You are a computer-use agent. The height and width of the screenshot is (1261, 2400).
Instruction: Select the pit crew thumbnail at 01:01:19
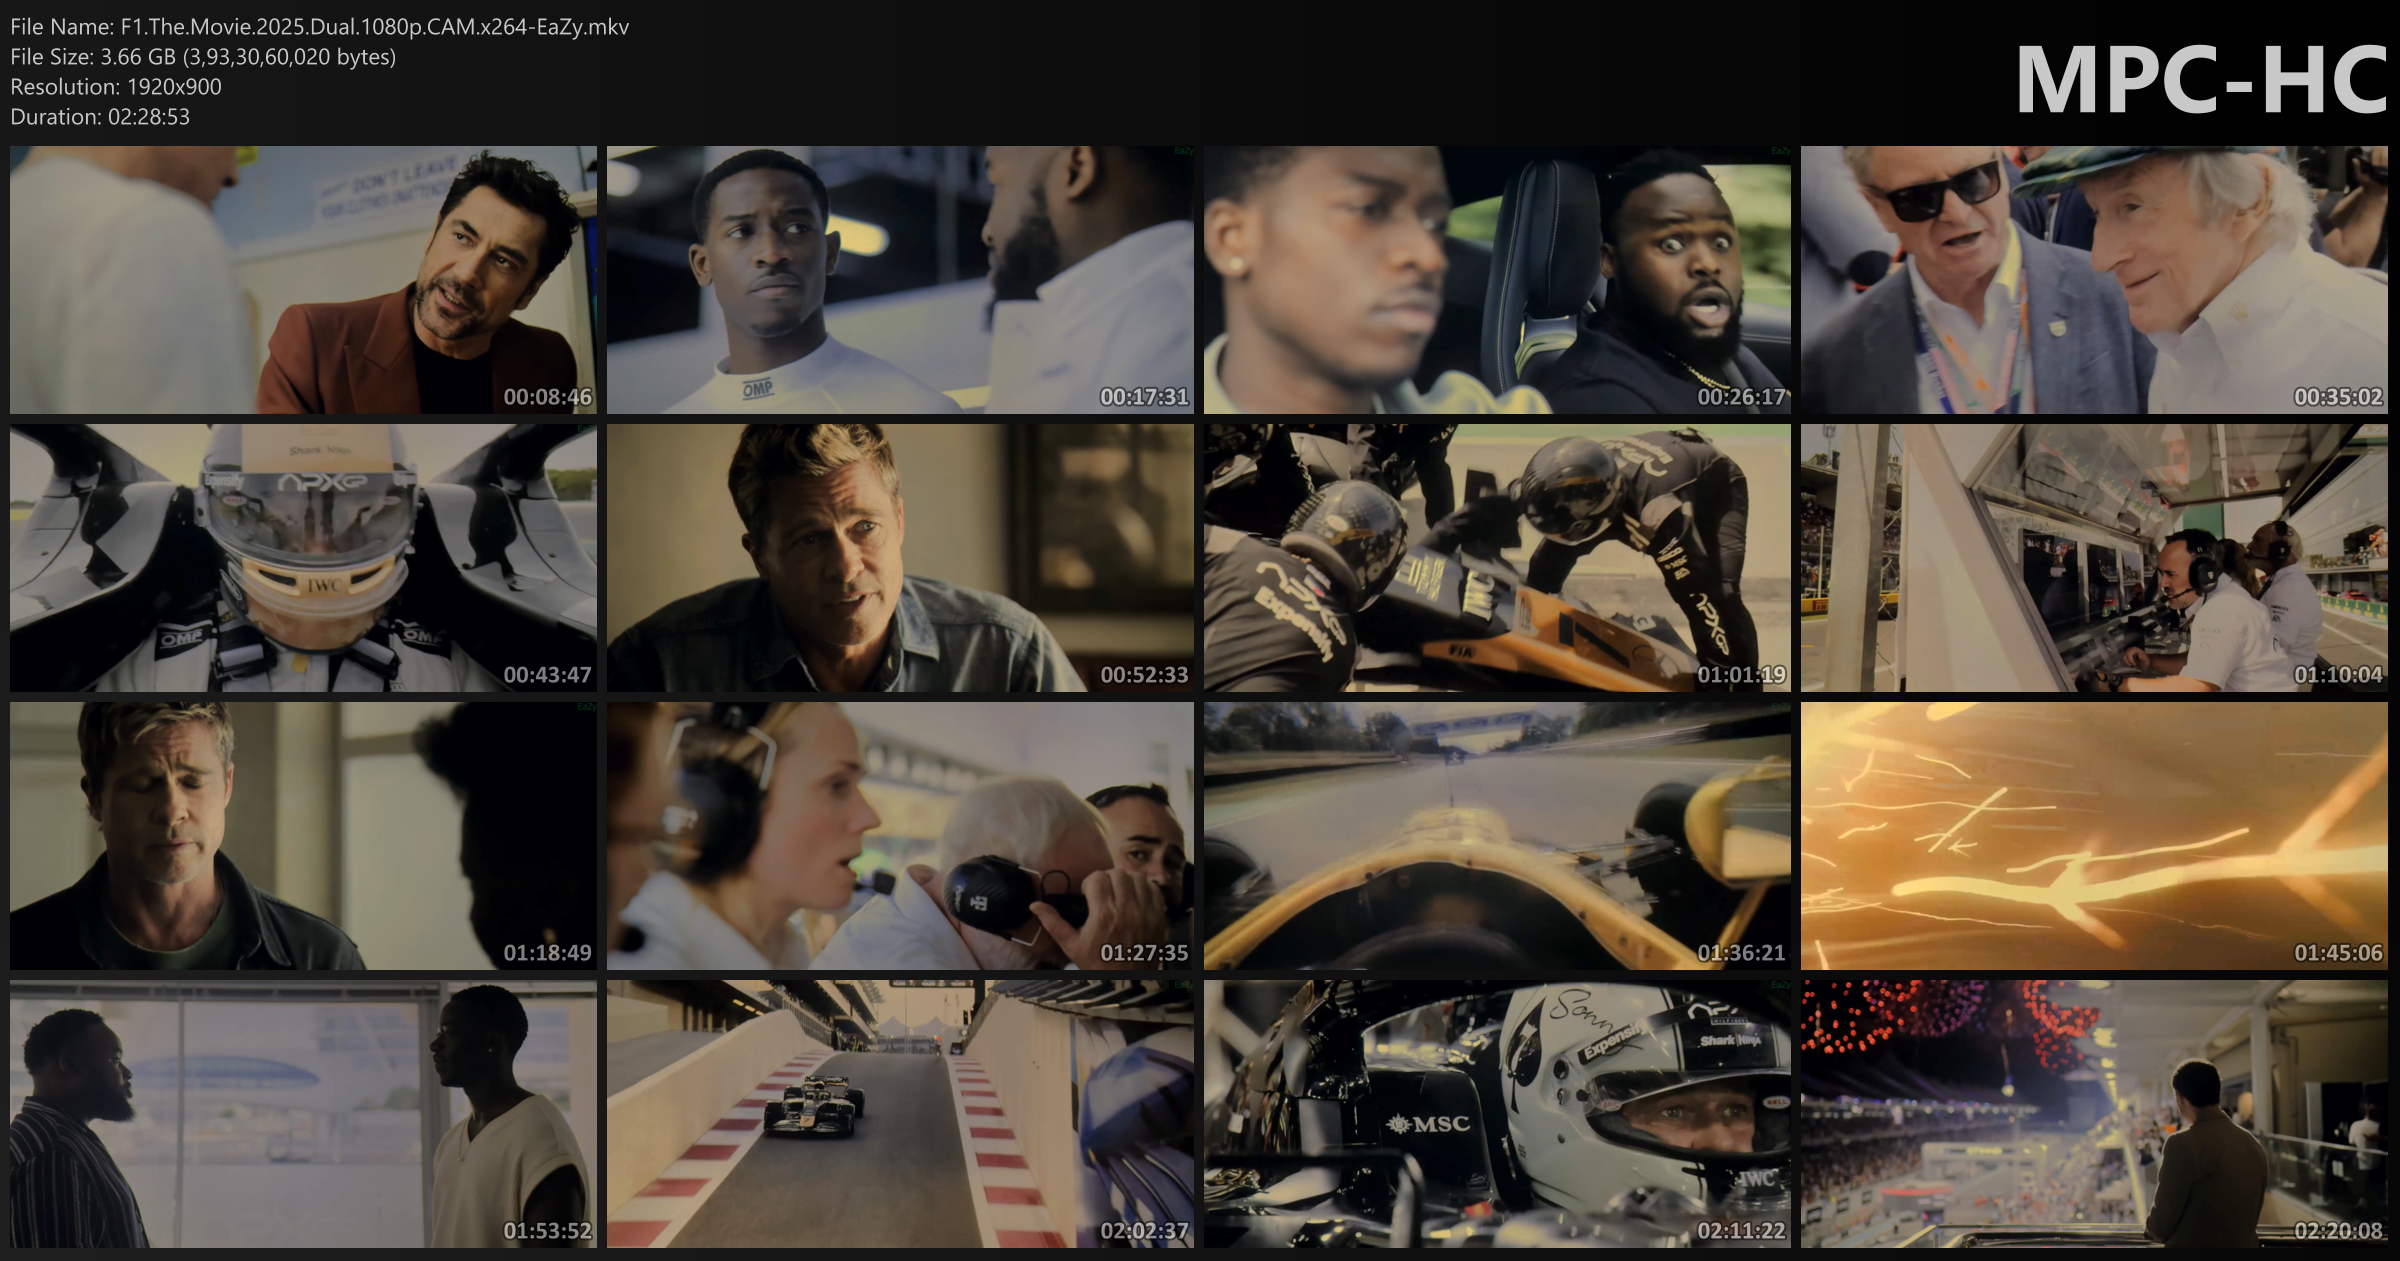(x=1497, y=558)
